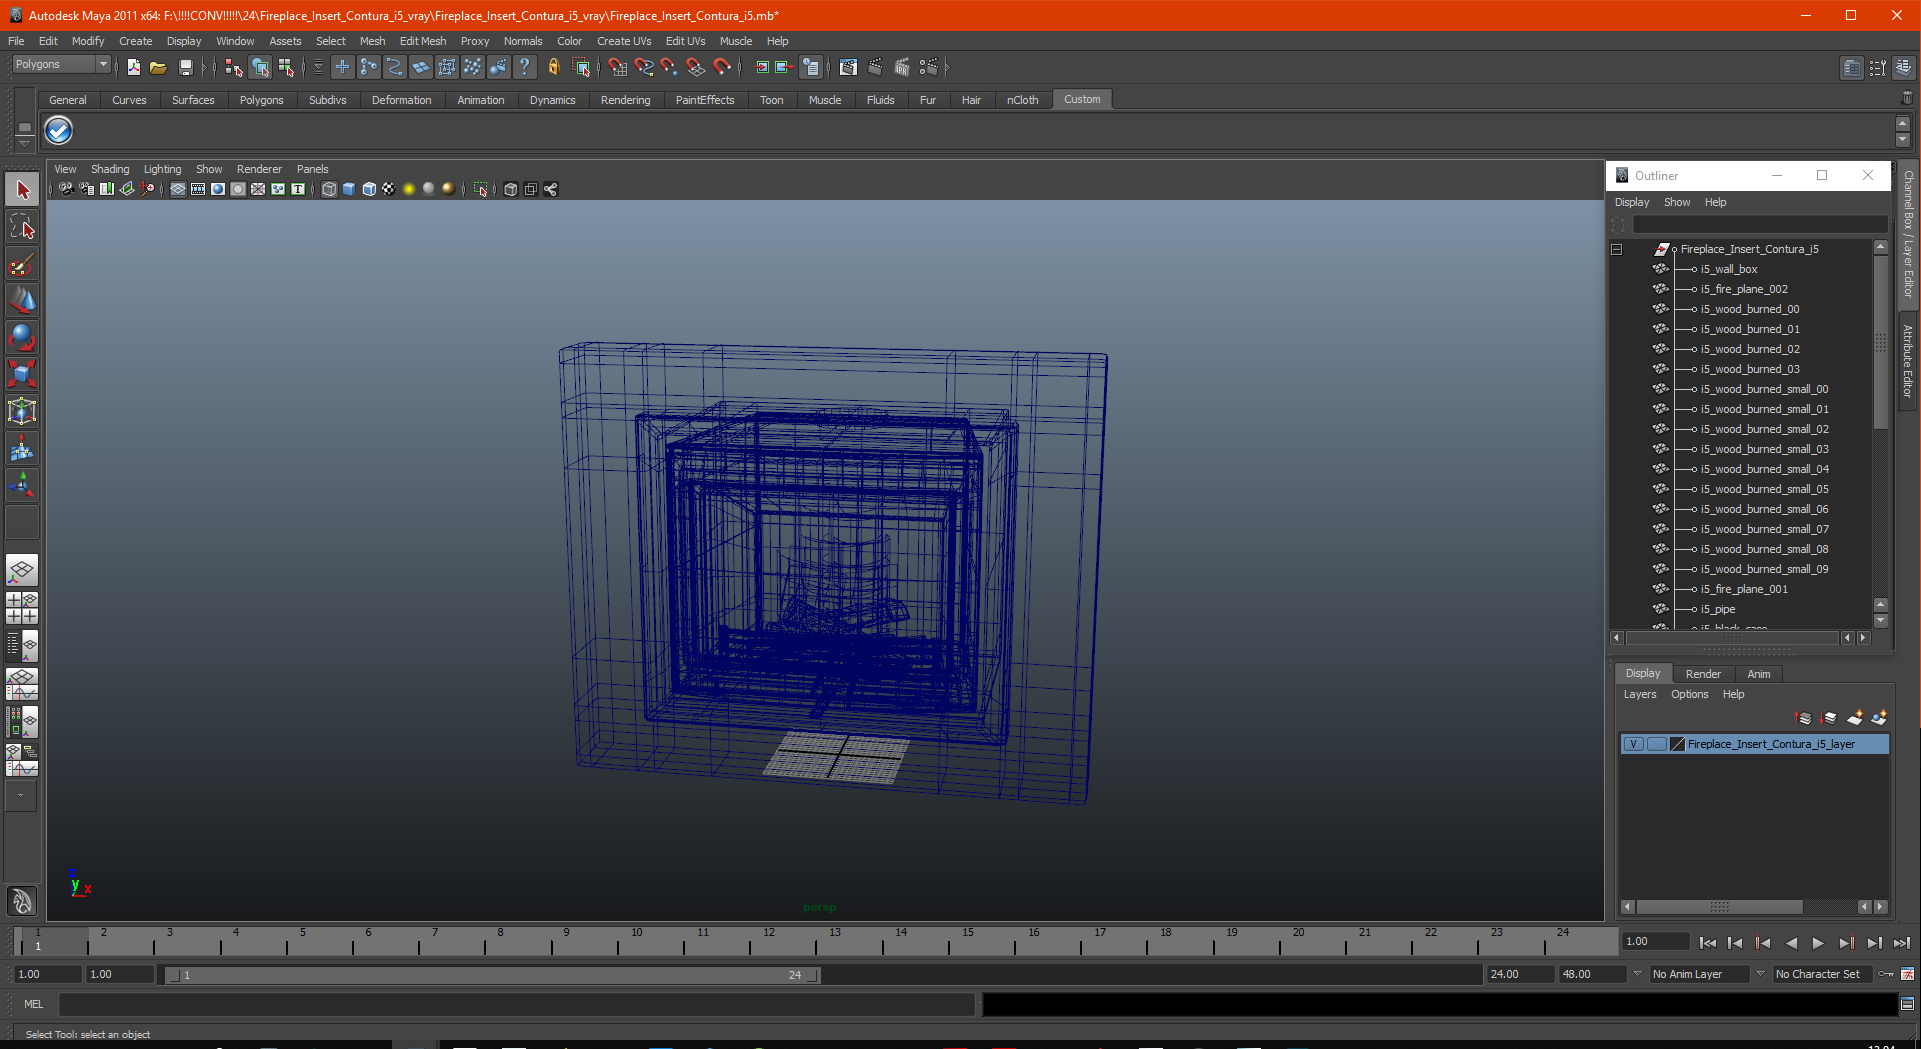1921x1049 pixels.
Task: Select the Show Manipulator tool
Action: (22, 485)
